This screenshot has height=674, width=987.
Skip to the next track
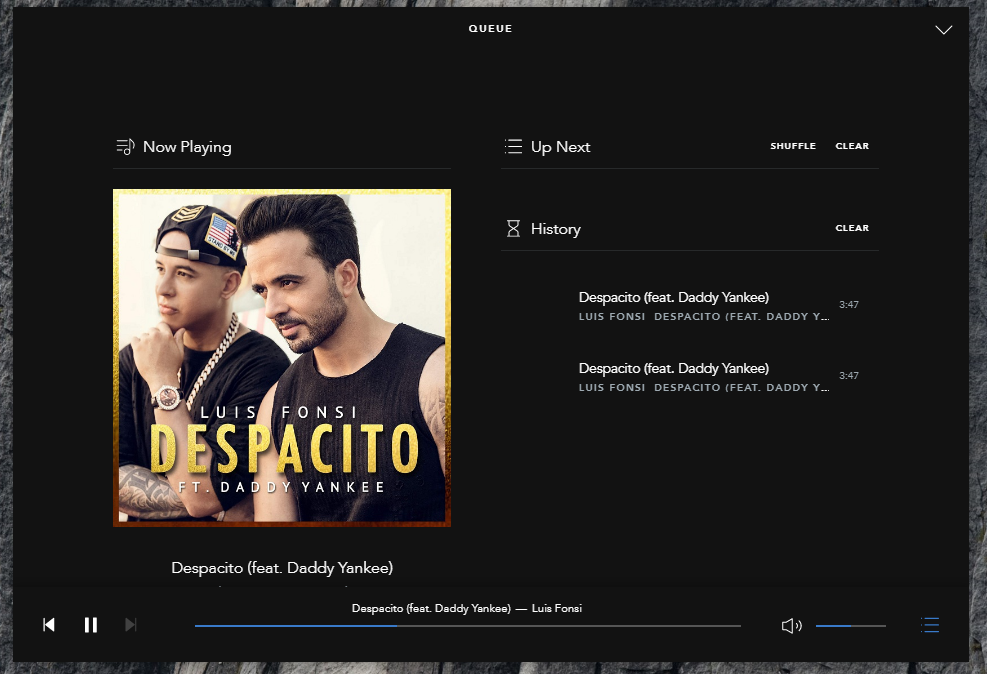click(x=131, y=624)
